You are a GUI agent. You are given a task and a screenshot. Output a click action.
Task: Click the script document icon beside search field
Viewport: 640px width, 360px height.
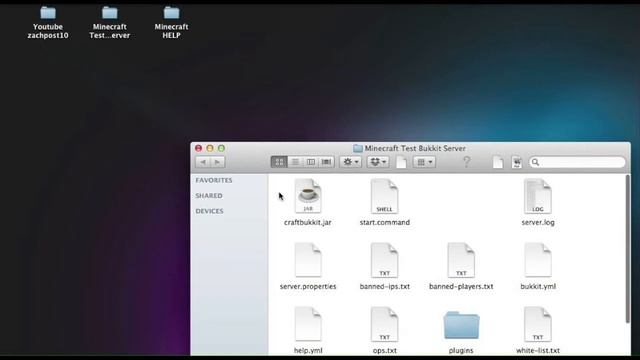tap(517, 162)
